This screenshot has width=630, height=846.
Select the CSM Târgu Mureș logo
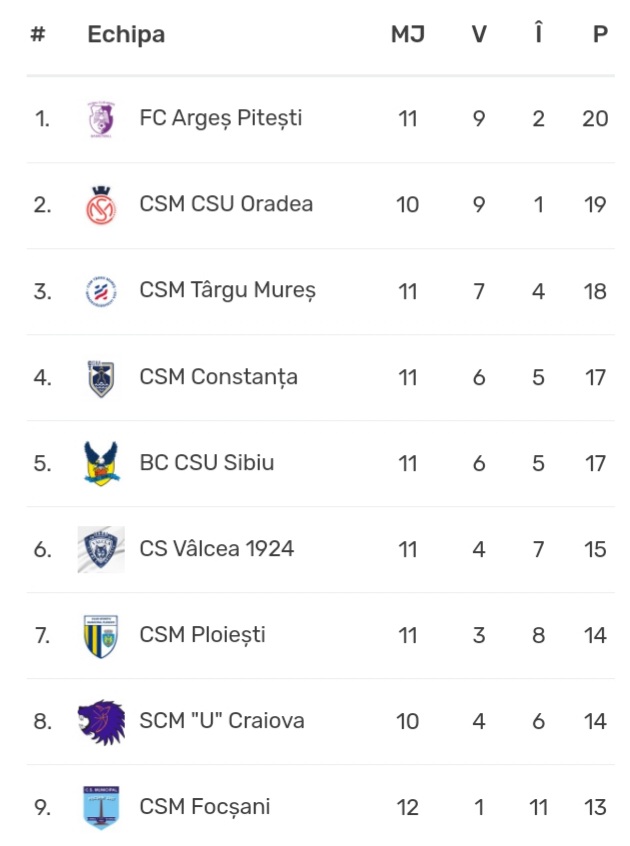pos(101,291)
